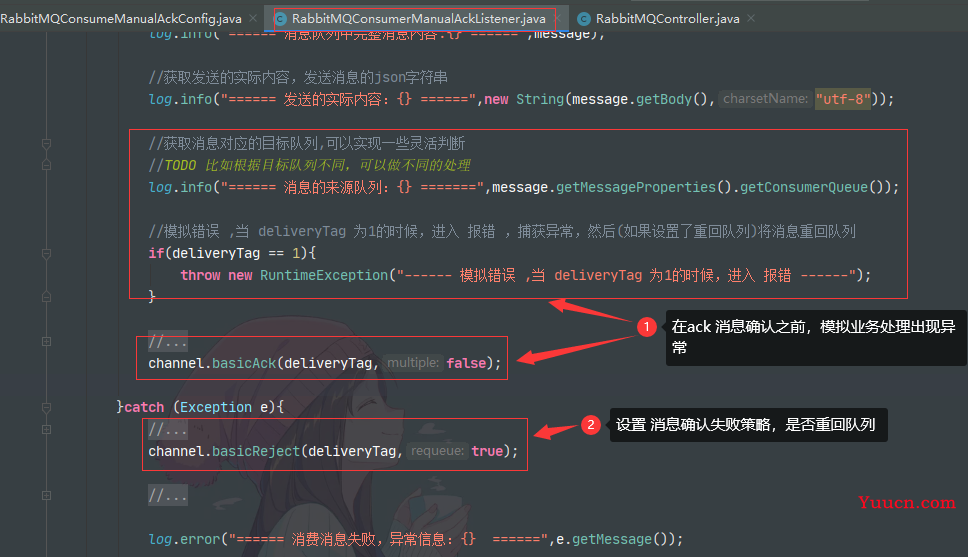Click class icon on RabbitMQController.java tab
Image resolution: width=968 pixels, height=557 pixels.
583,19
